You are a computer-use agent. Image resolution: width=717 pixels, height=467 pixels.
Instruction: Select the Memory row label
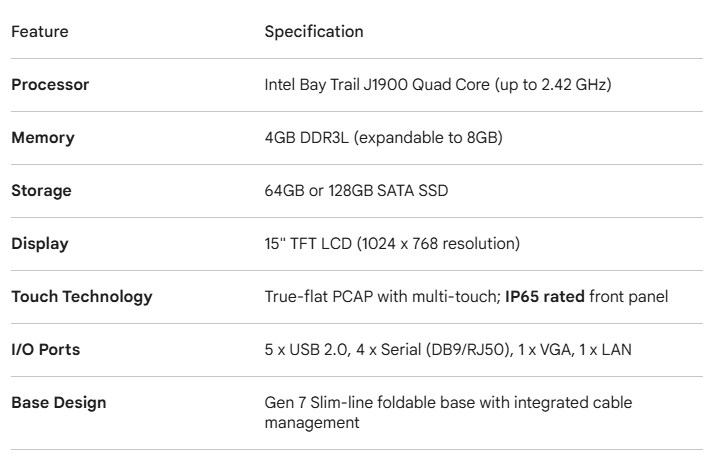coord(43,138)
